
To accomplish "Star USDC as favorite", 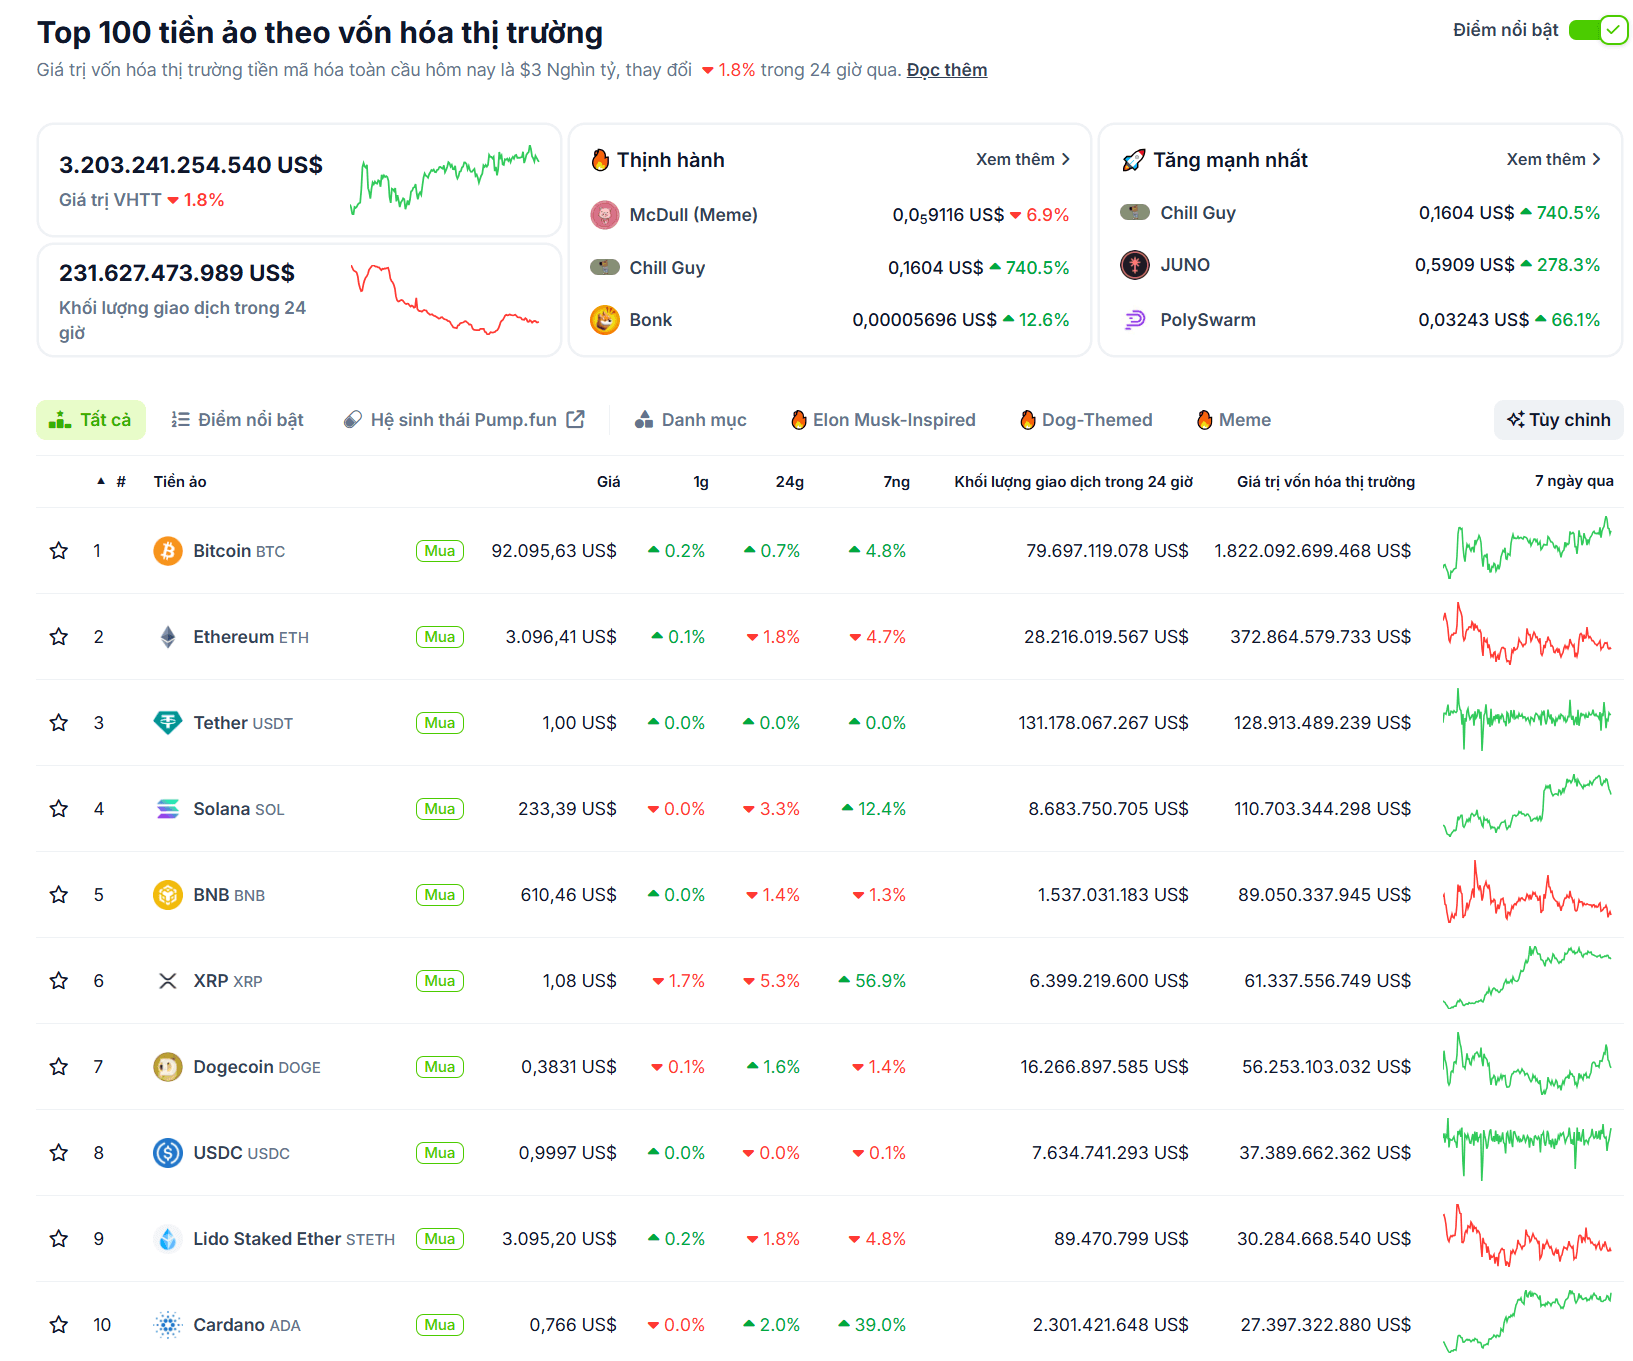I will 59,1152.
